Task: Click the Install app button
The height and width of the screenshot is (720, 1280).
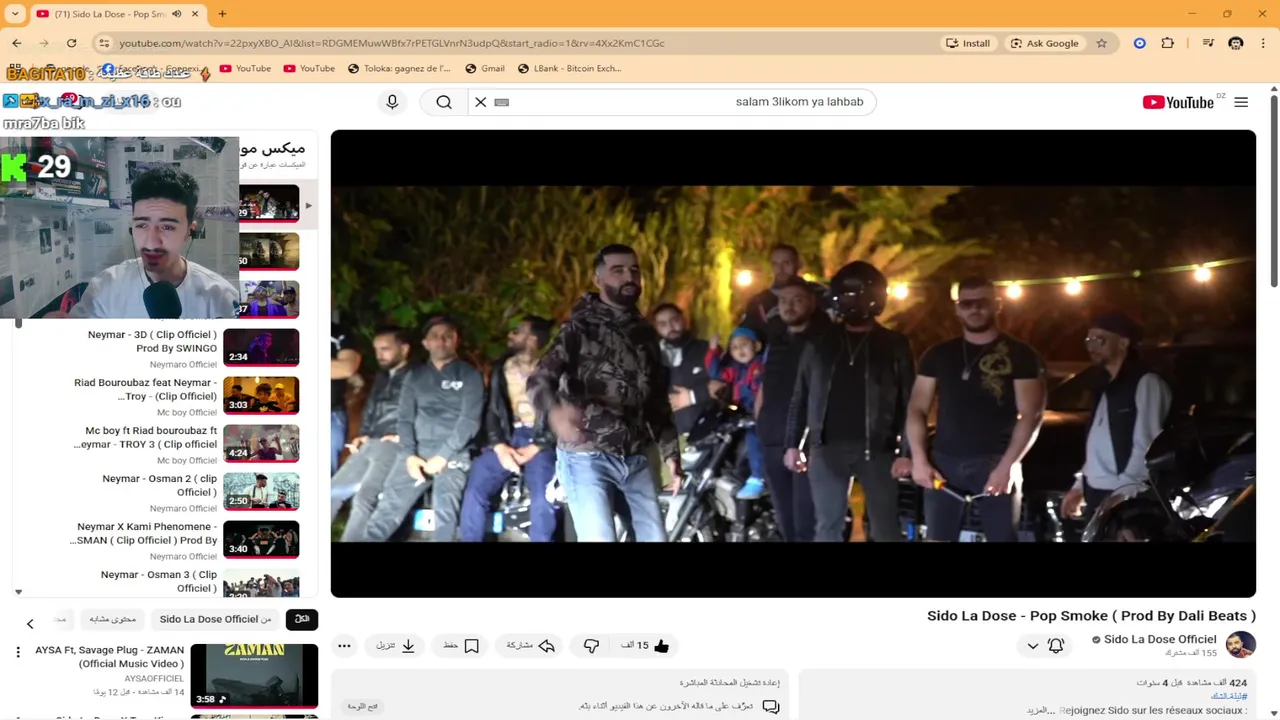Action: tap(968, 43)
